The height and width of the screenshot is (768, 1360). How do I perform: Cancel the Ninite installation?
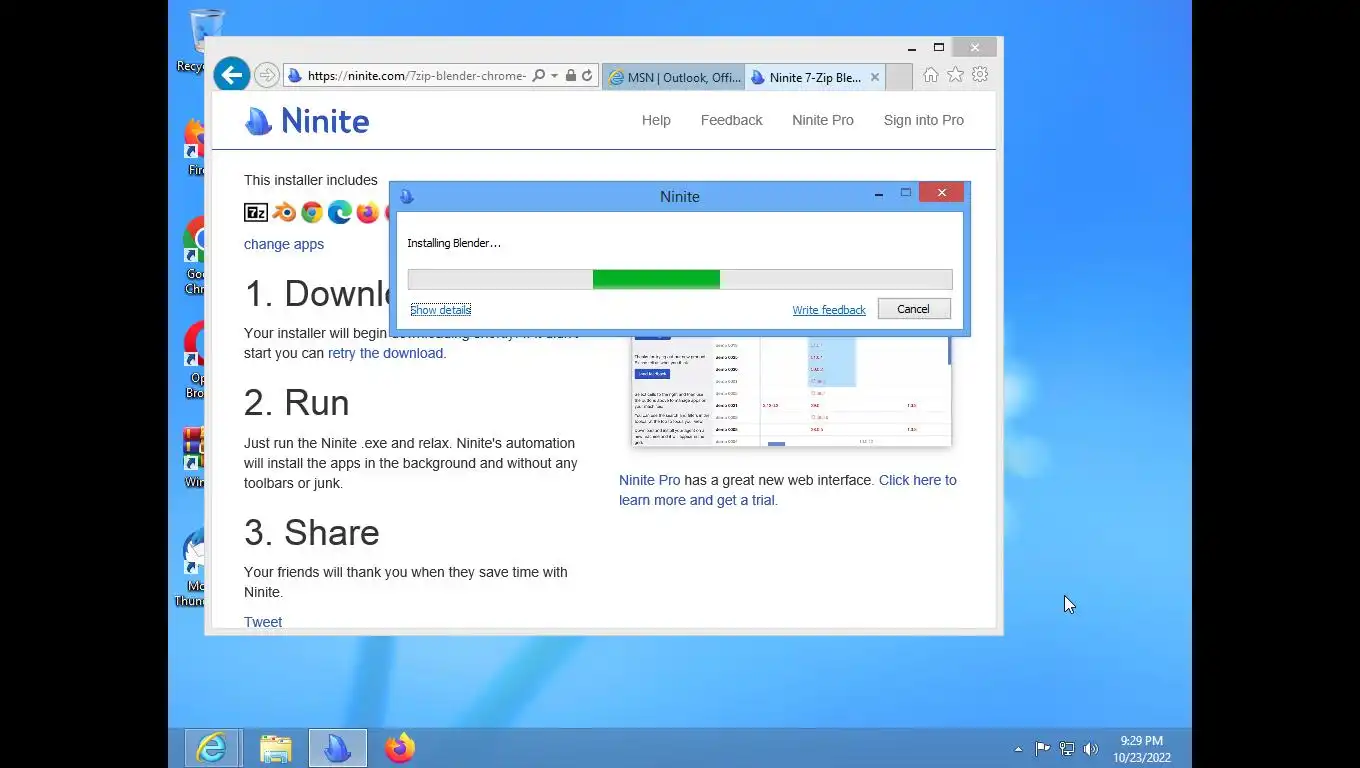tap(914, 309)
